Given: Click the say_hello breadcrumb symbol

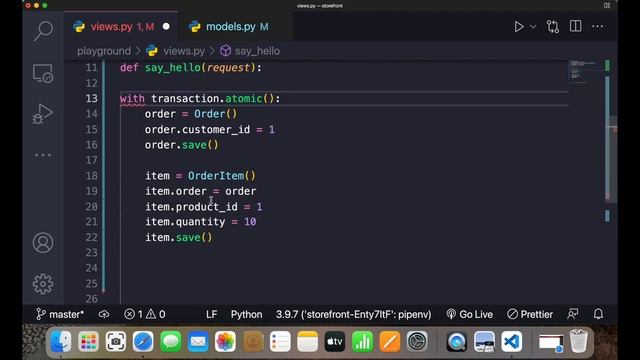Looking at the screenshot, I should [x=257, y=51].
